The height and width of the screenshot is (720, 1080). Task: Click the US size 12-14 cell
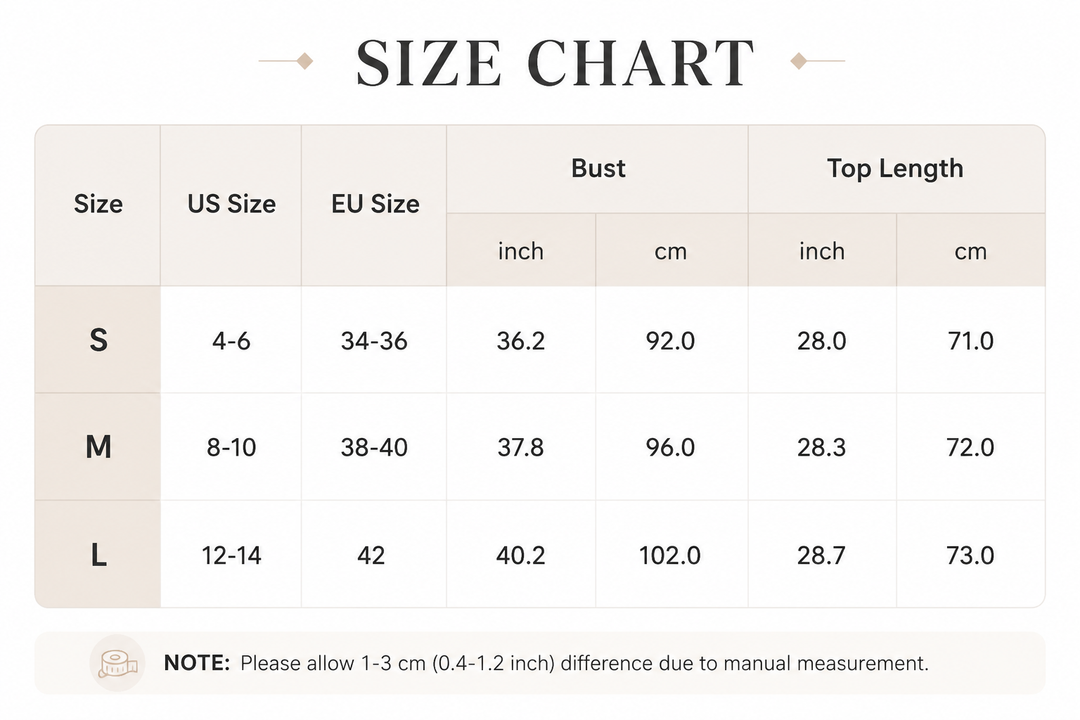pos(231,555)
